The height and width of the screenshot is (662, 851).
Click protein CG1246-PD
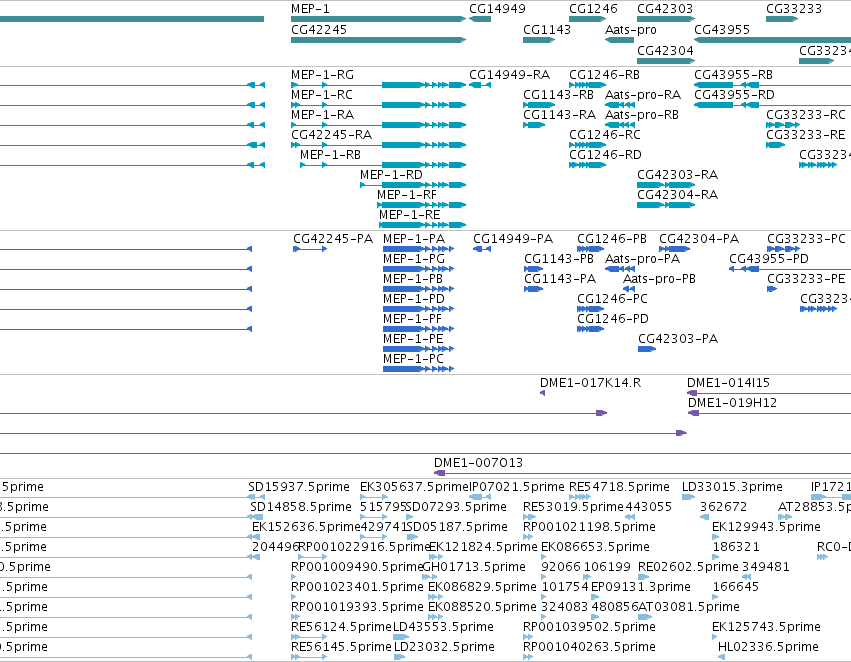[x=613, y=320]
